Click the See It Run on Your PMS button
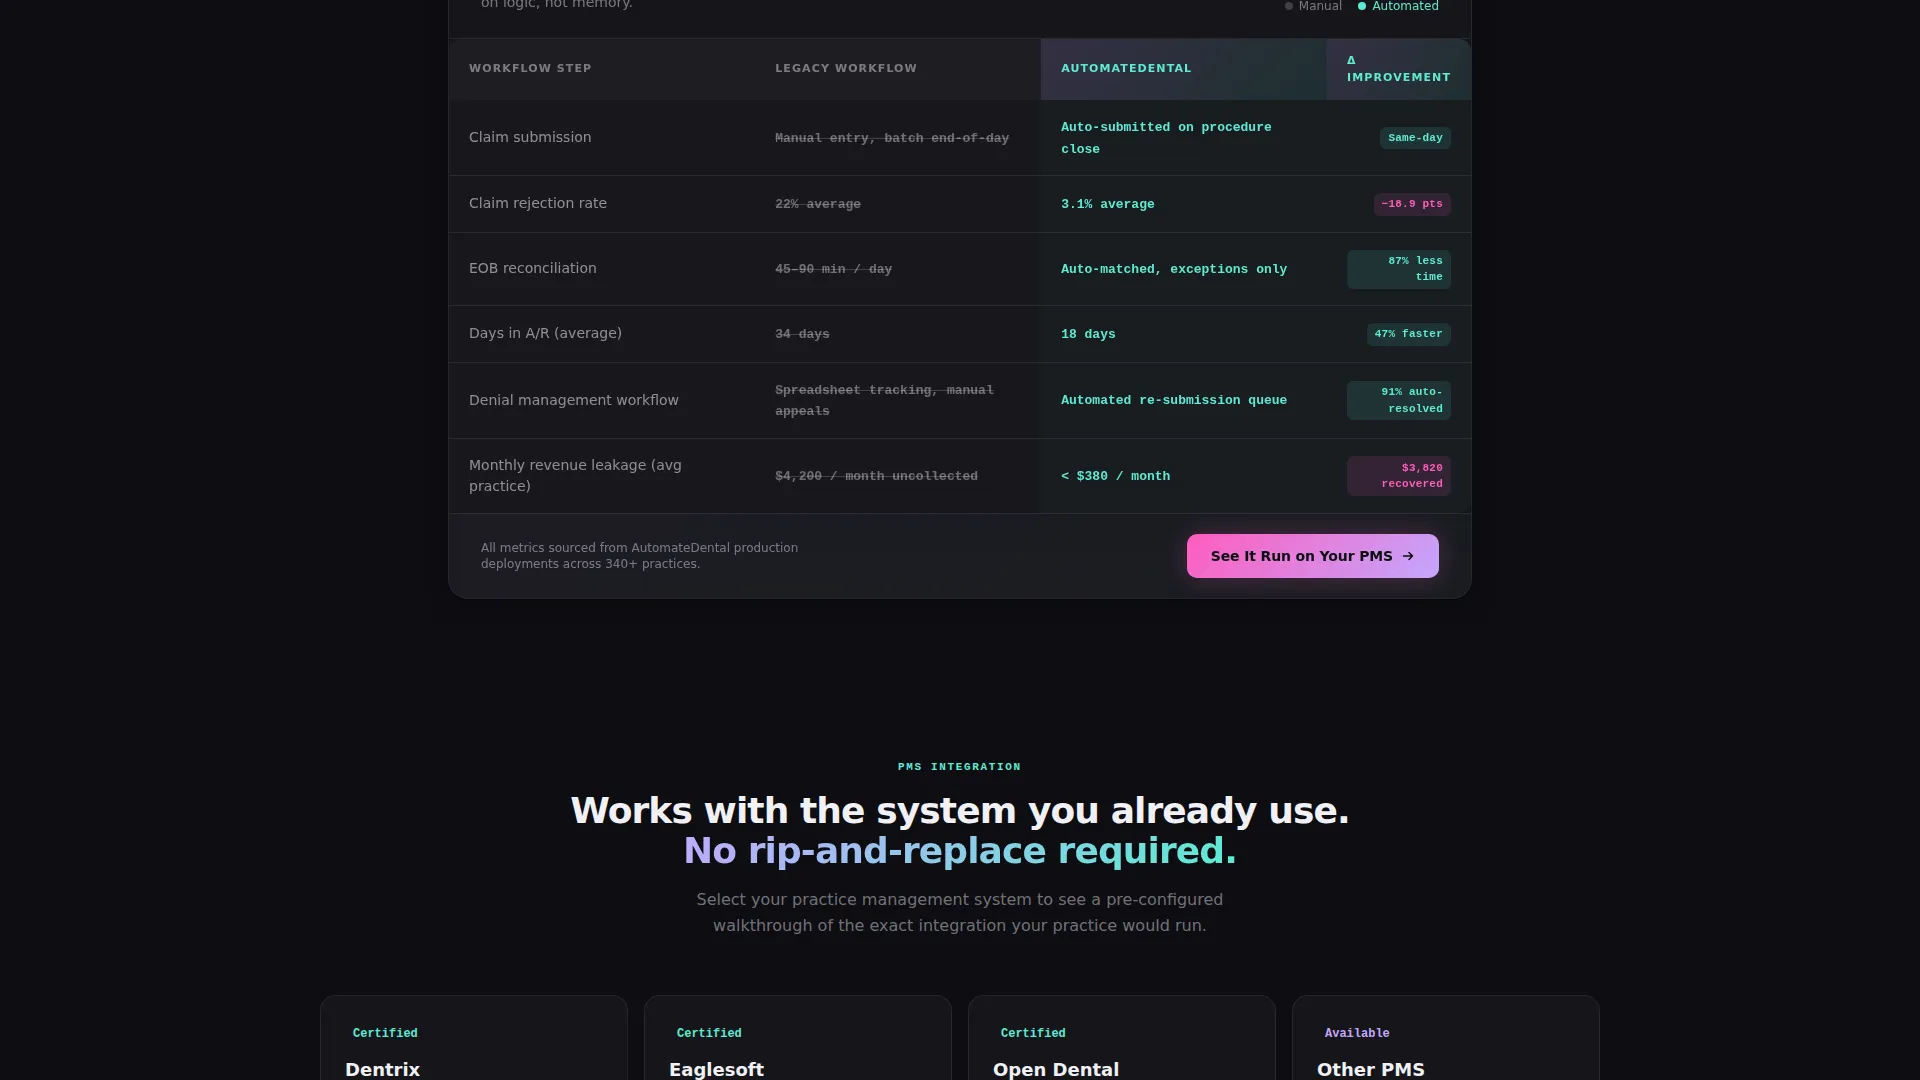Viewport: 1920px width, 1080px height. click(x=1312, y=556)
